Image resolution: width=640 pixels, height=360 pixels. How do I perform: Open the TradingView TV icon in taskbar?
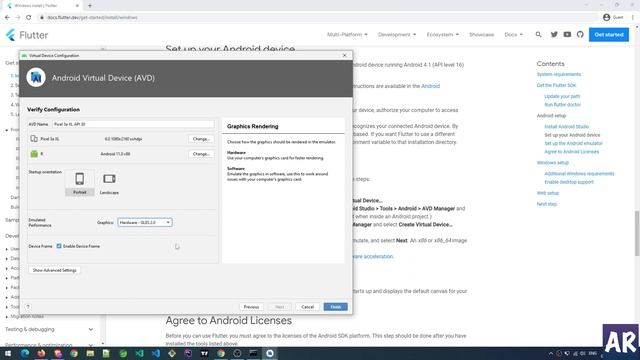pyautogui.click(x=204, y=353)
